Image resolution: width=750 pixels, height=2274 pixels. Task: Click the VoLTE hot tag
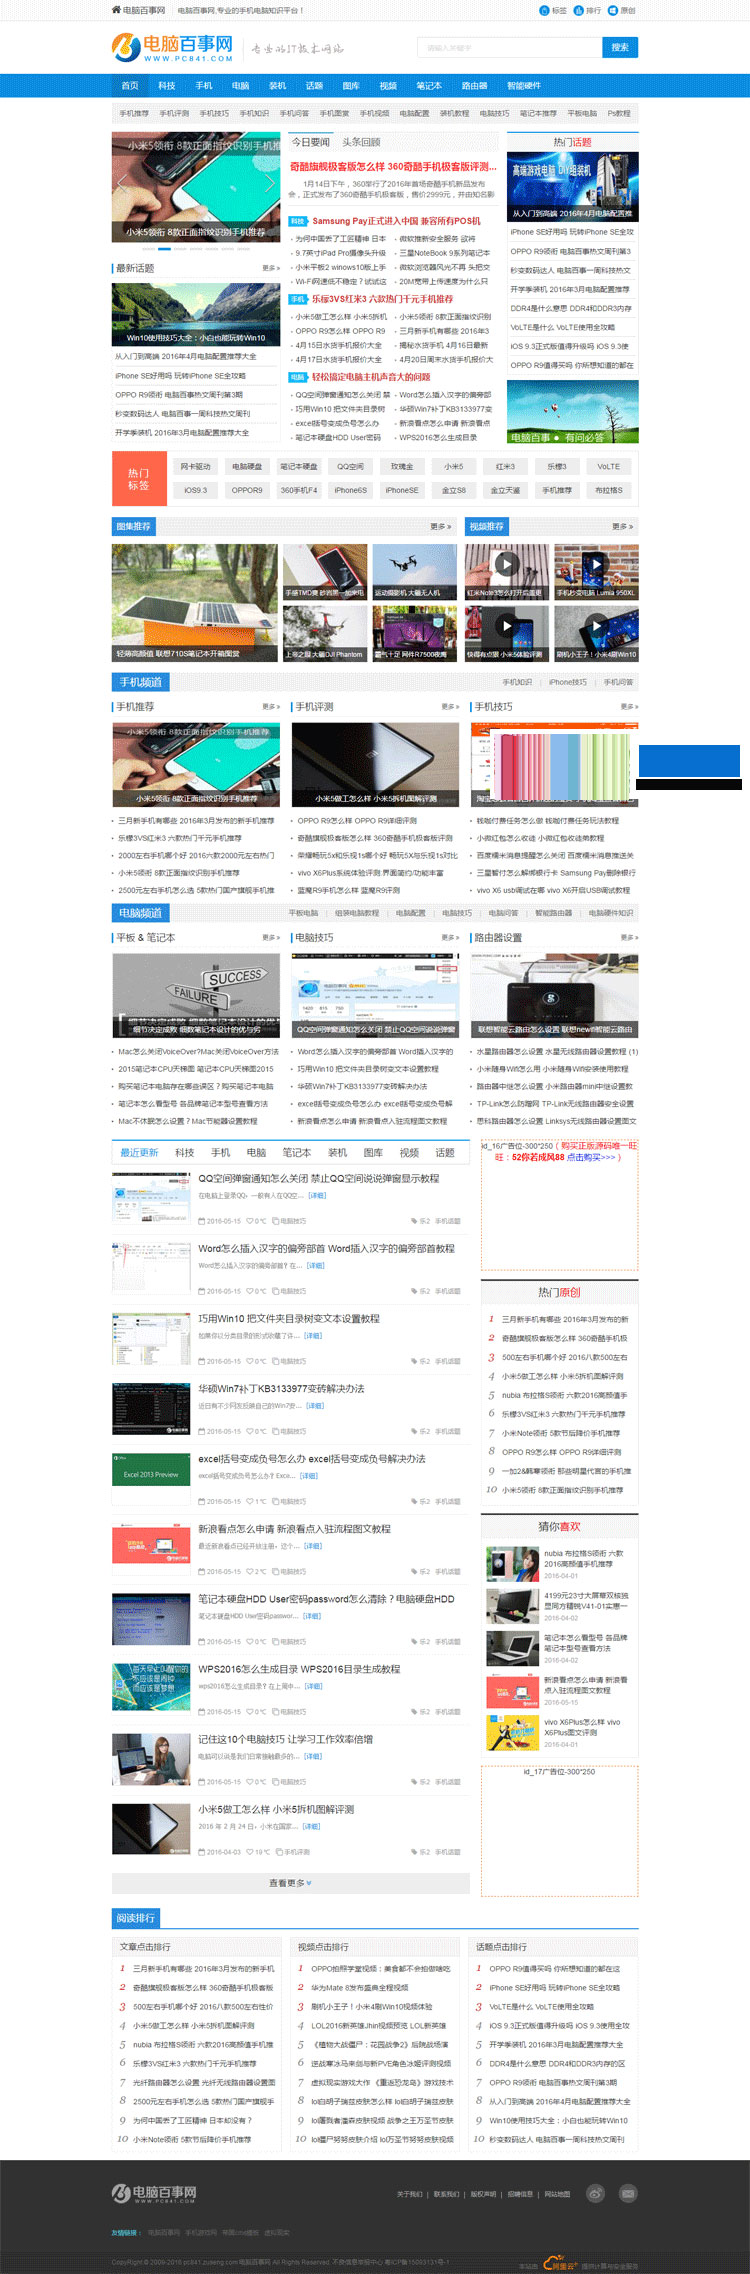click(x=608, y=466)
